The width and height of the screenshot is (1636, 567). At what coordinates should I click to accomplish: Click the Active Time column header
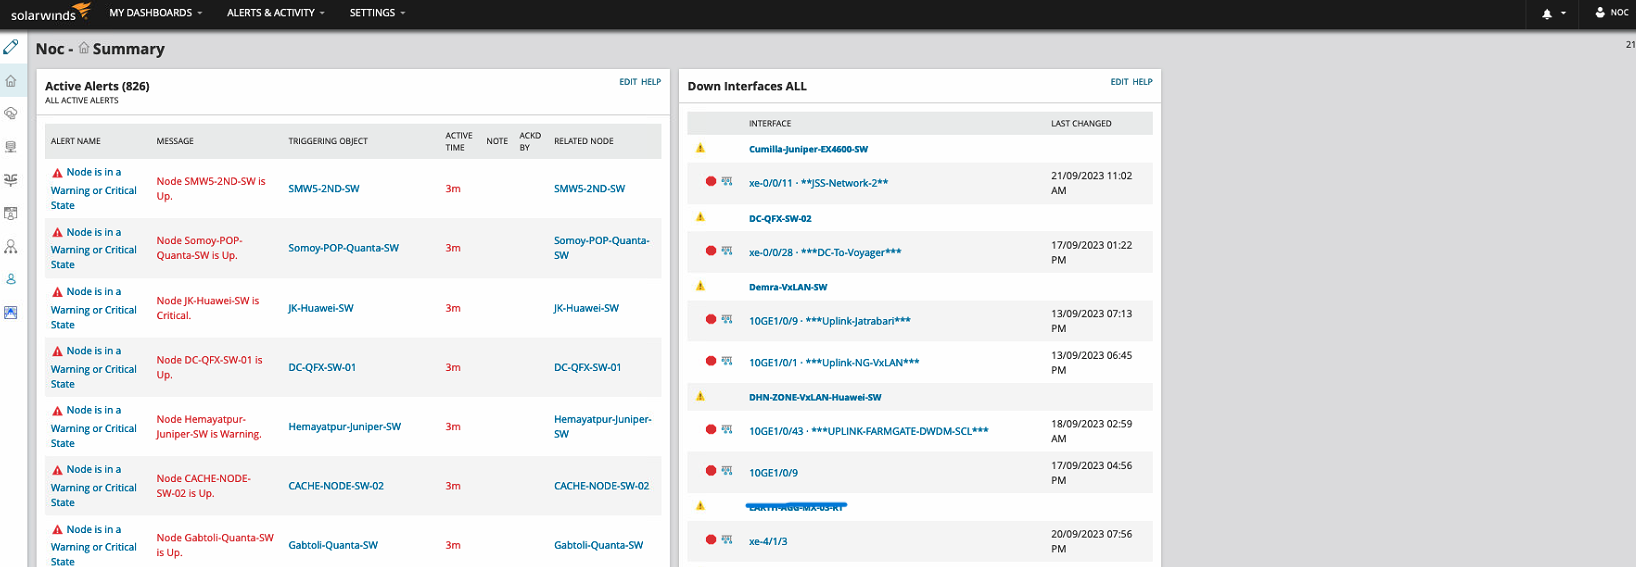(459, 141)
